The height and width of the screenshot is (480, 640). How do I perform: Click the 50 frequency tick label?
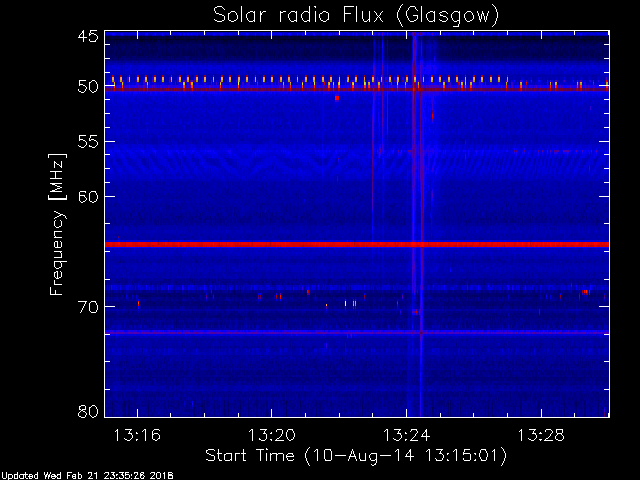88,87
